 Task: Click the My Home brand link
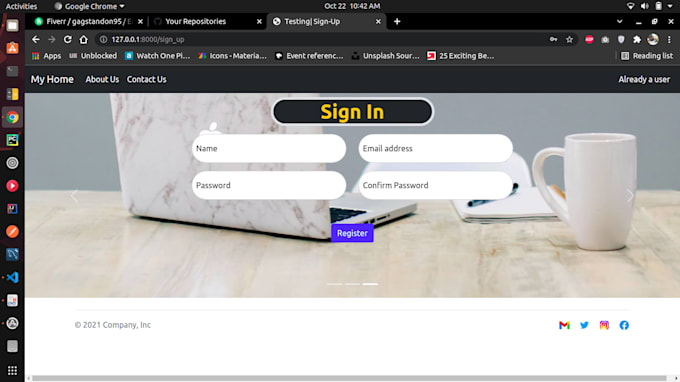coord(52,79)
